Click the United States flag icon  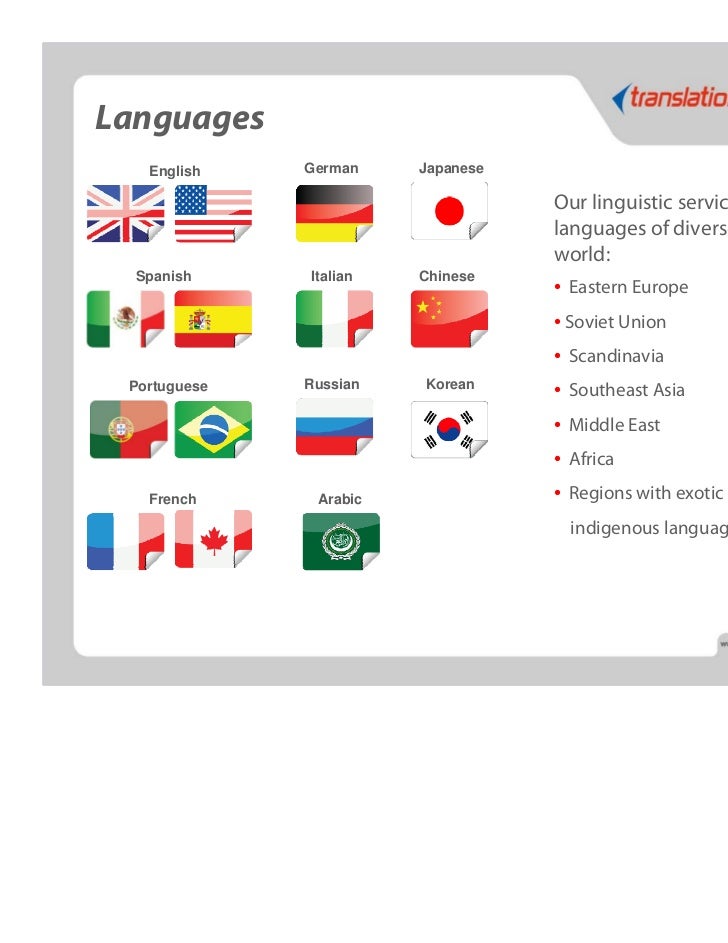pyautogui.click(x=213, y=213)
